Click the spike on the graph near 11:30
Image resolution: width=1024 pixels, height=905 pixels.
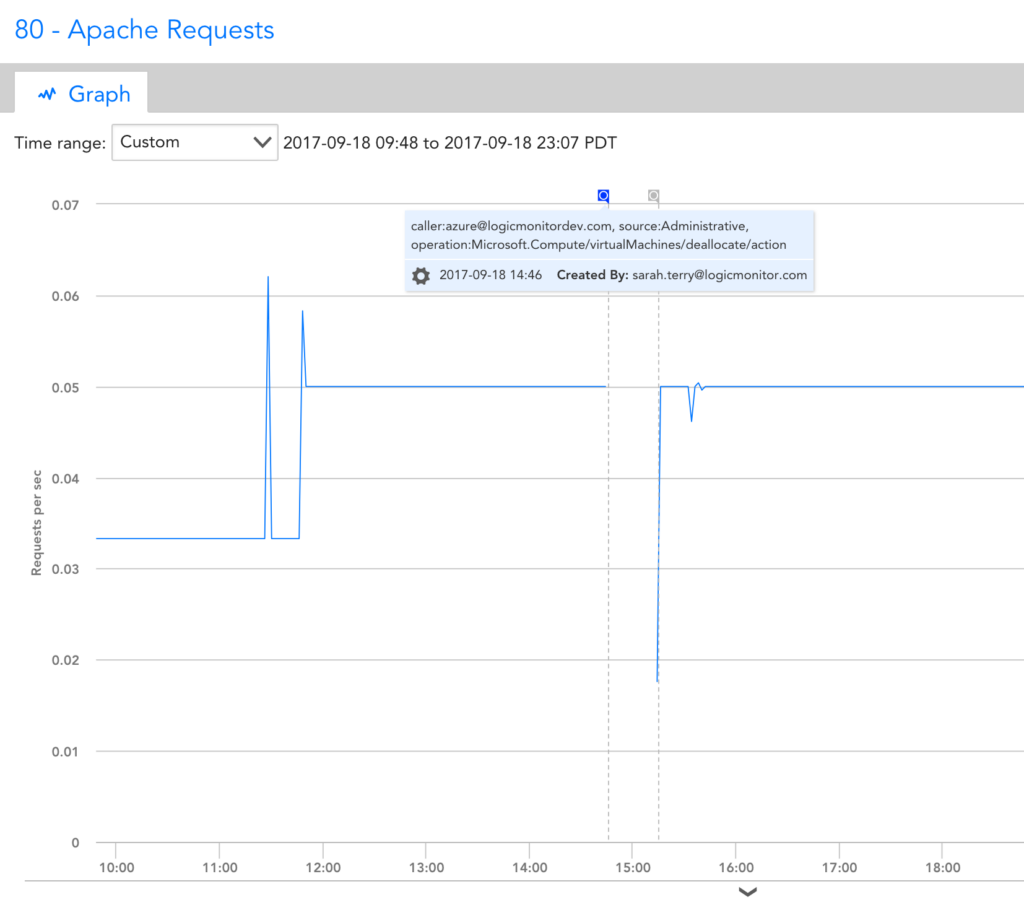pyautogui.click(x=269, y=278)
